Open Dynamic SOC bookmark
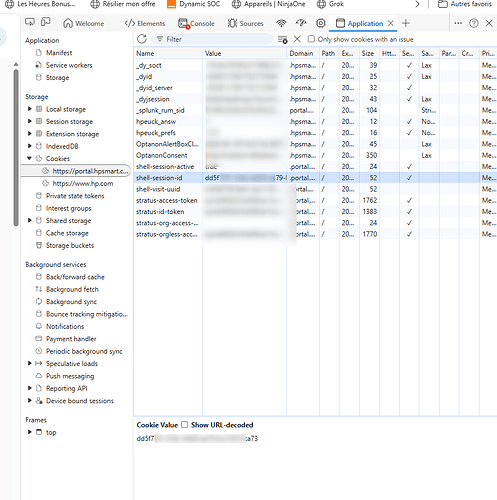 pos(194,4)
